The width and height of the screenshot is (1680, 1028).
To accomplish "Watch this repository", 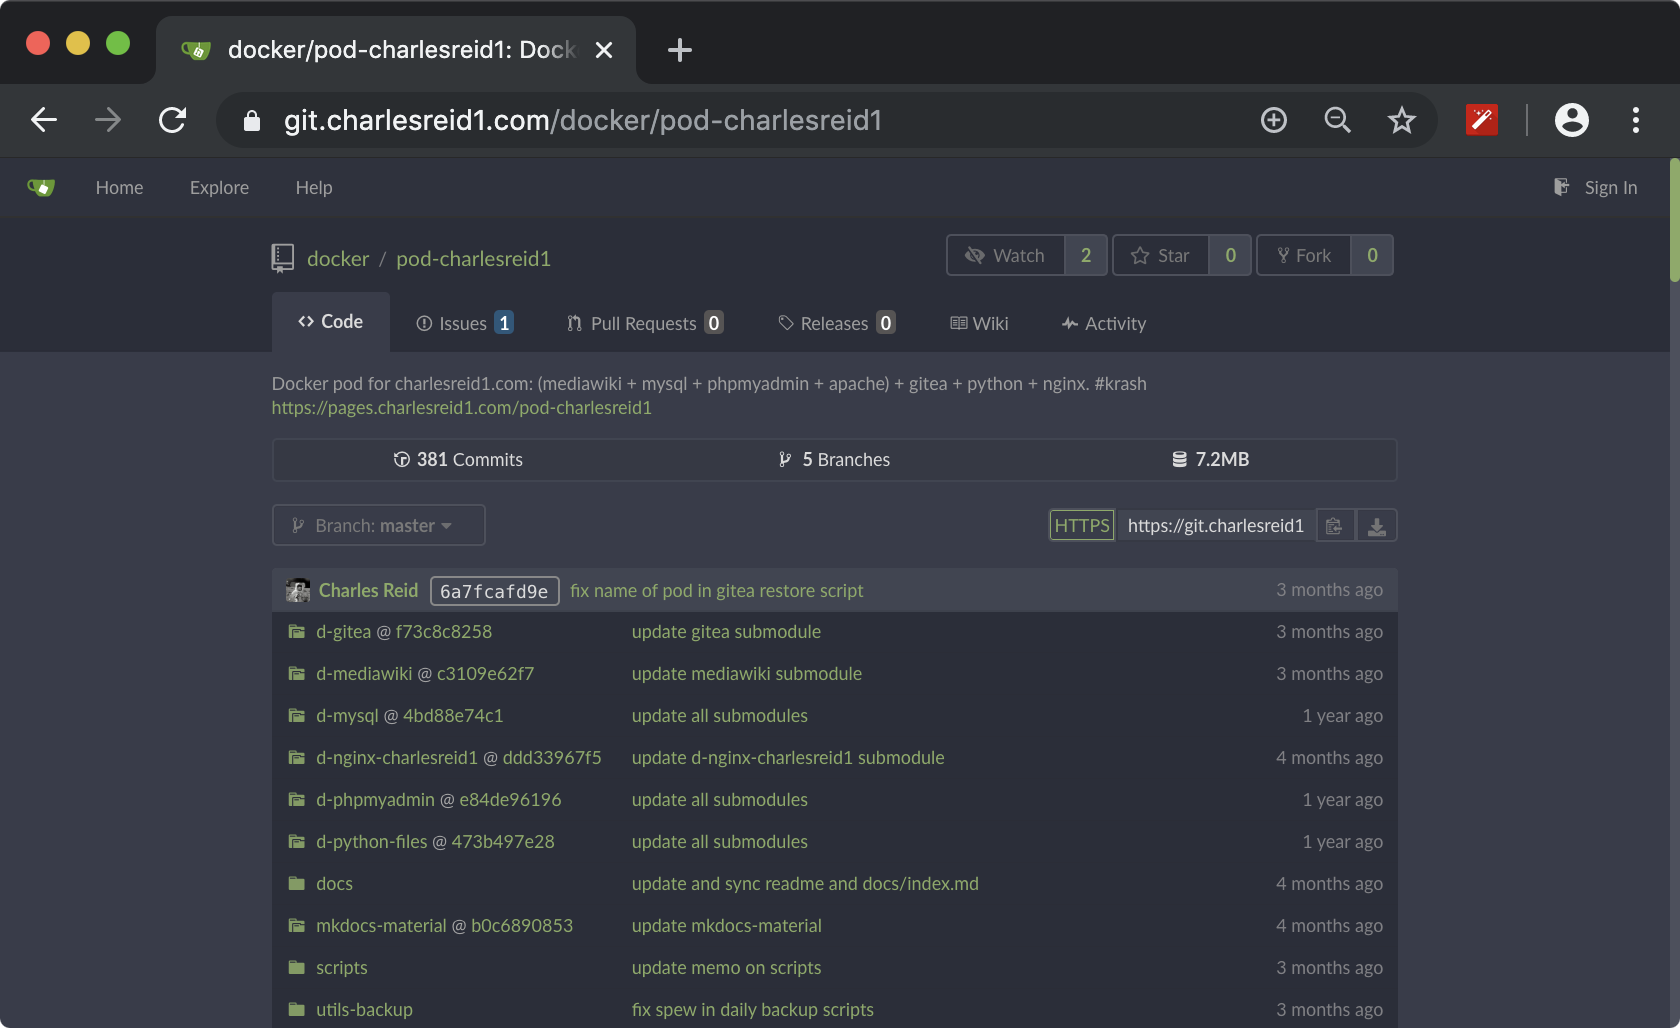I will (1006, 255).
